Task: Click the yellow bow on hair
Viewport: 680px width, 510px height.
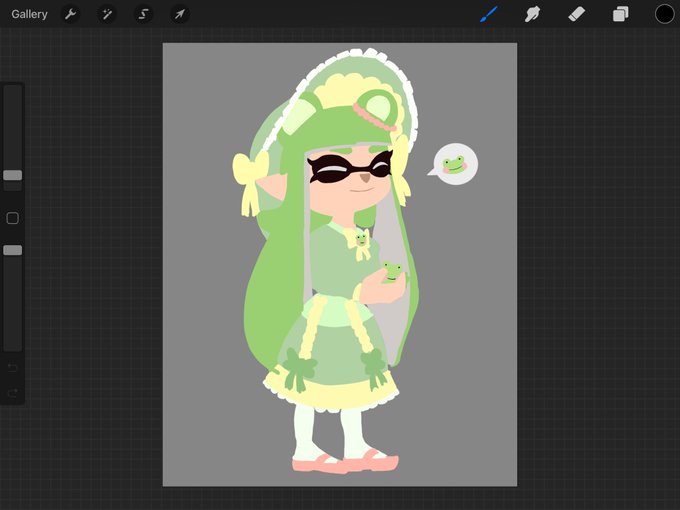Action: tap(250, 182)
